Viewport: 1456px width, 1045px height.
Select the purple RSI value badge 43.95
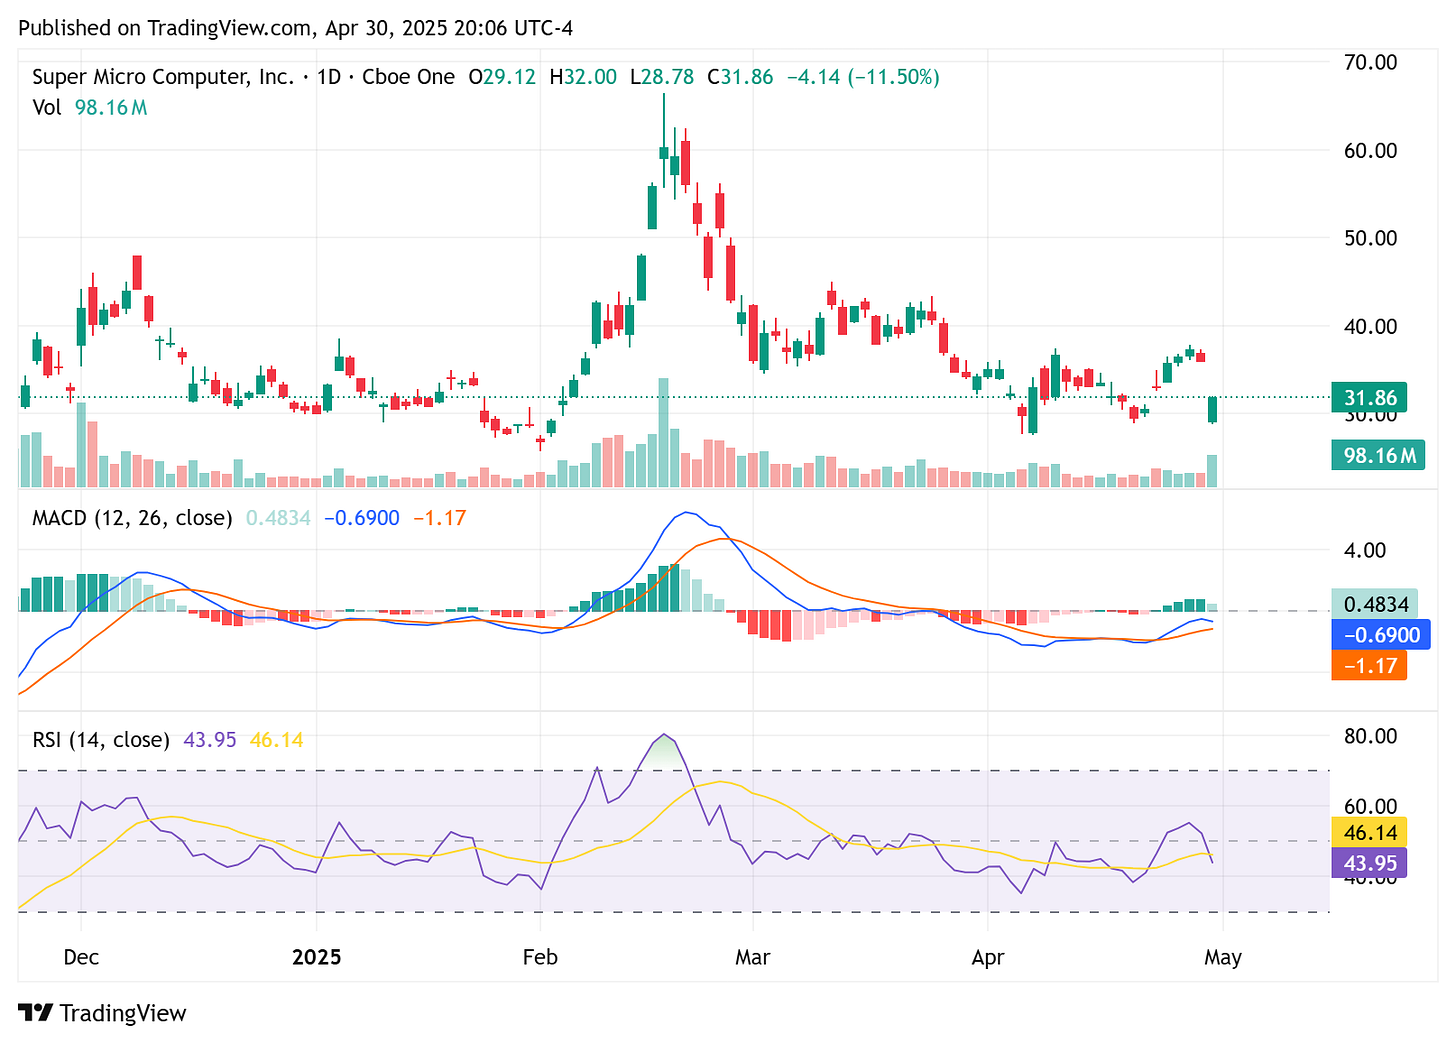1369,862
